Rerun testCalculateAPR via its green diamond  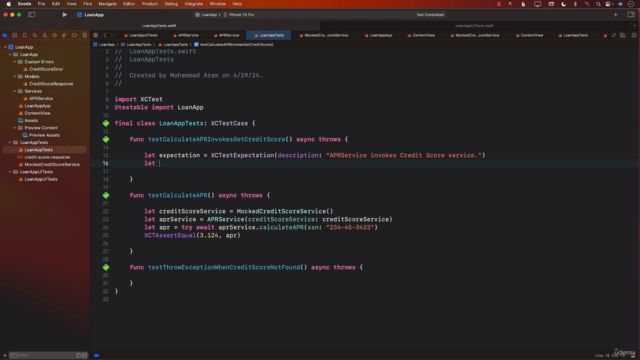(x=106, y=195)
